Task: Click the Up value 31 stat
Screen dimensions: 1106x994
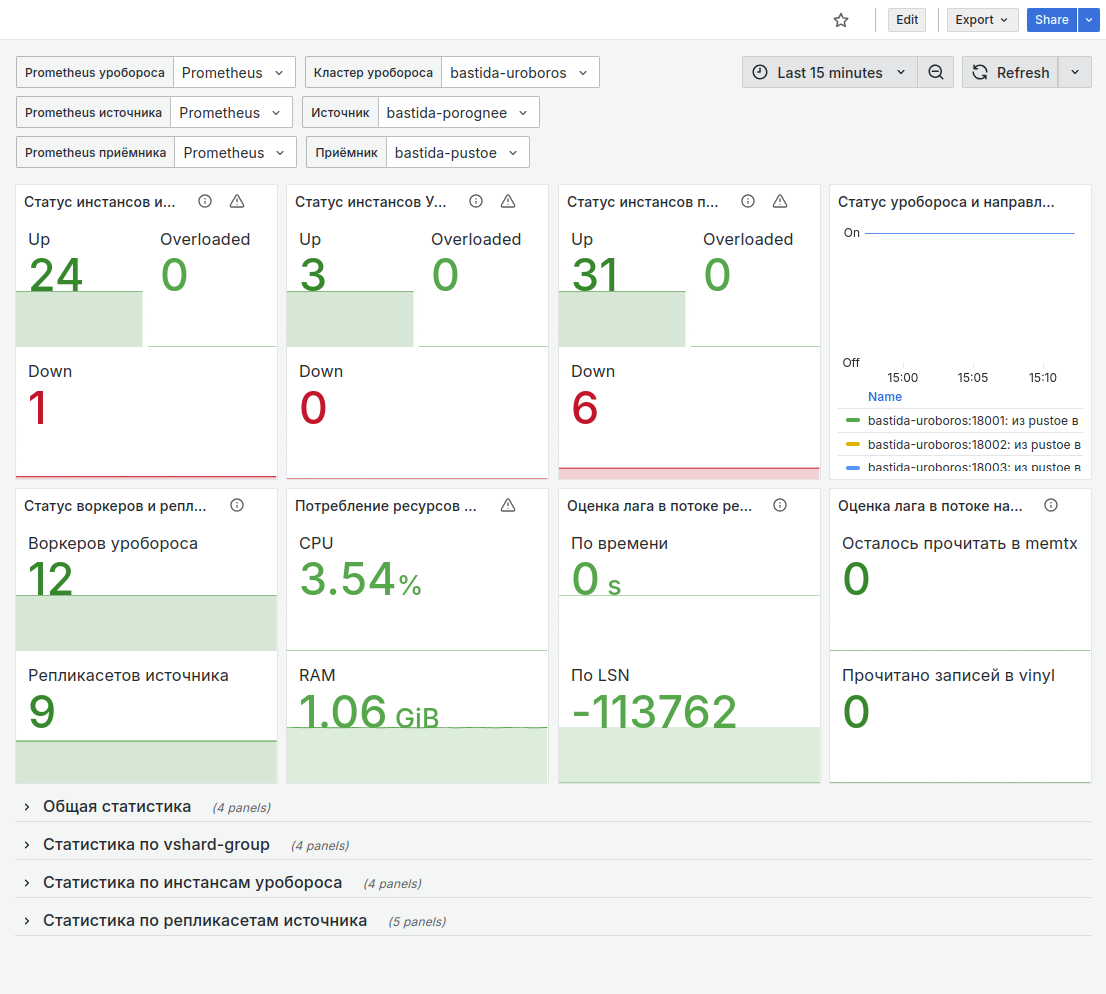Action: click(x=595, y=274)
